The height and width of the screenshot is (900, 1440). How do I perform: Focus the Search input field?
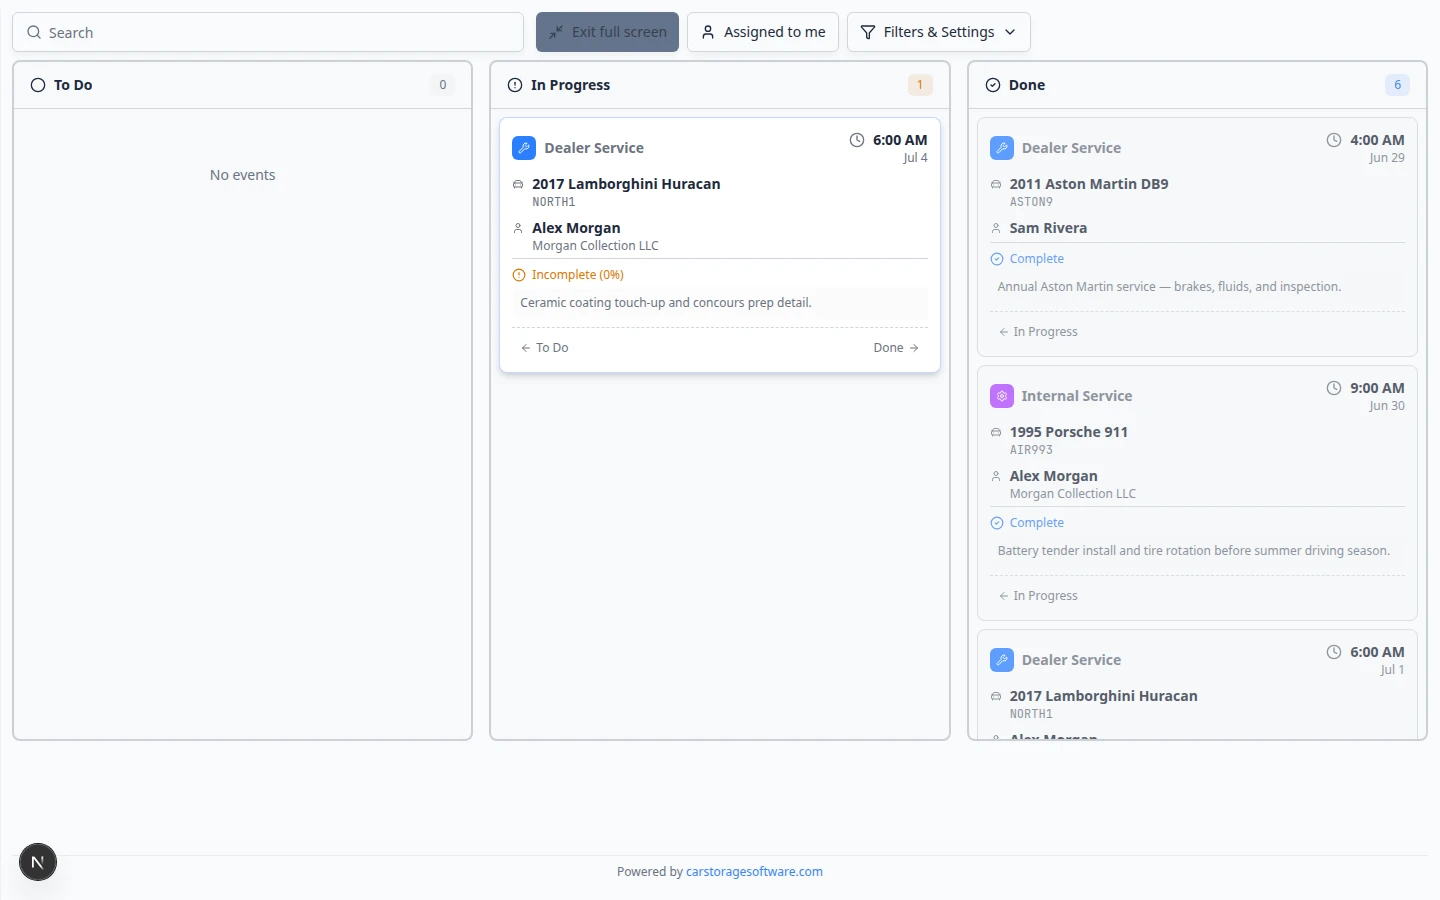click(268, 32)
